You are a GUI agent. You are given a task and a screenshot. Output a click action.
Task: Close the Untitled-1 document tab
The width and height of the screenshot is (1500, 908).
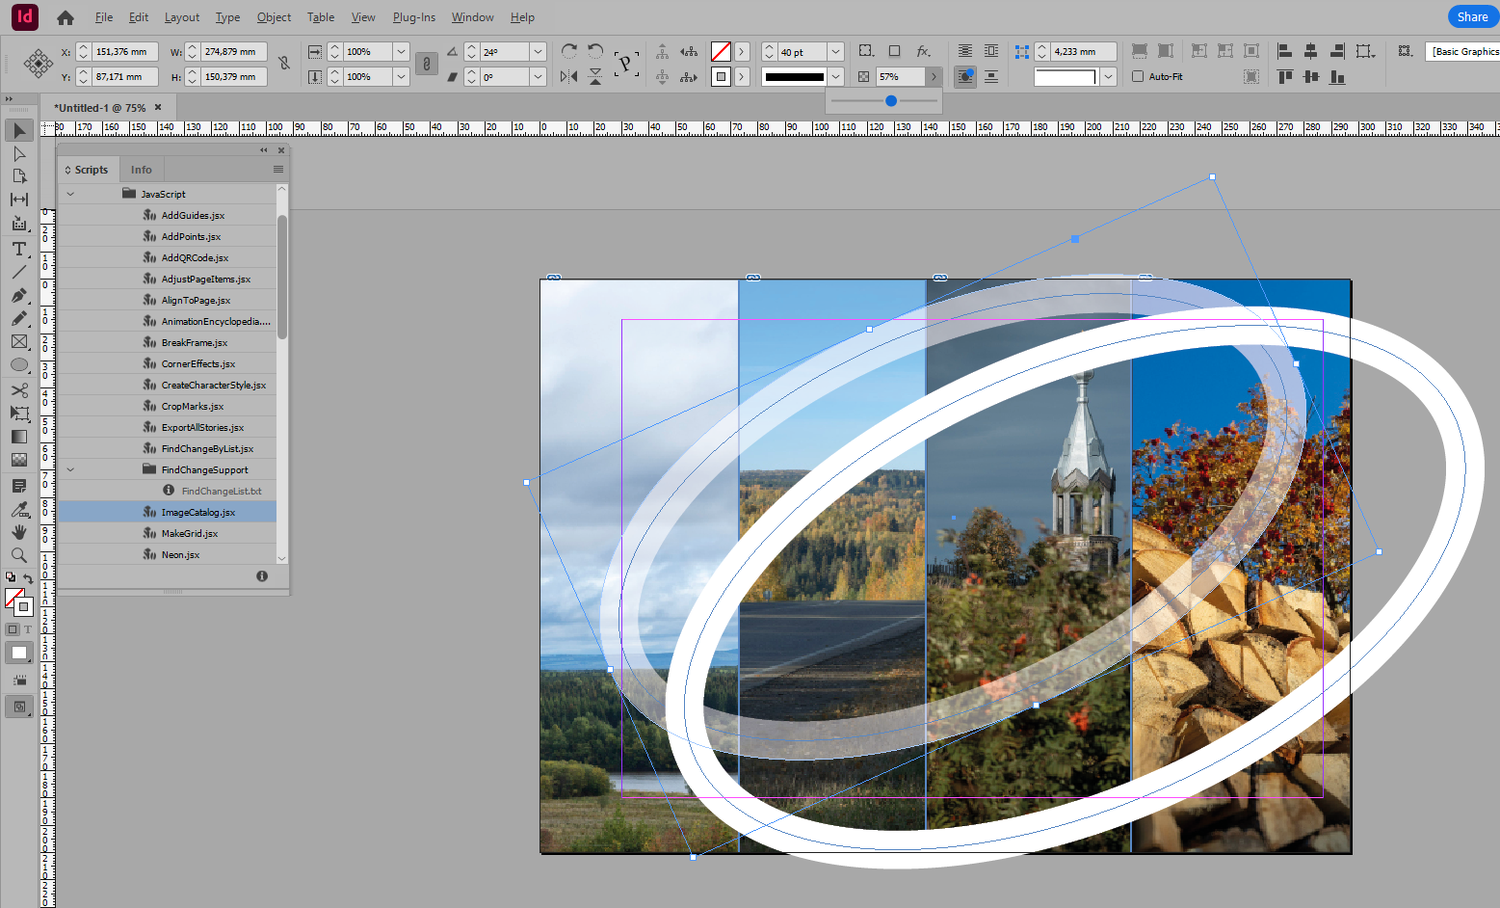pos(158,107)
